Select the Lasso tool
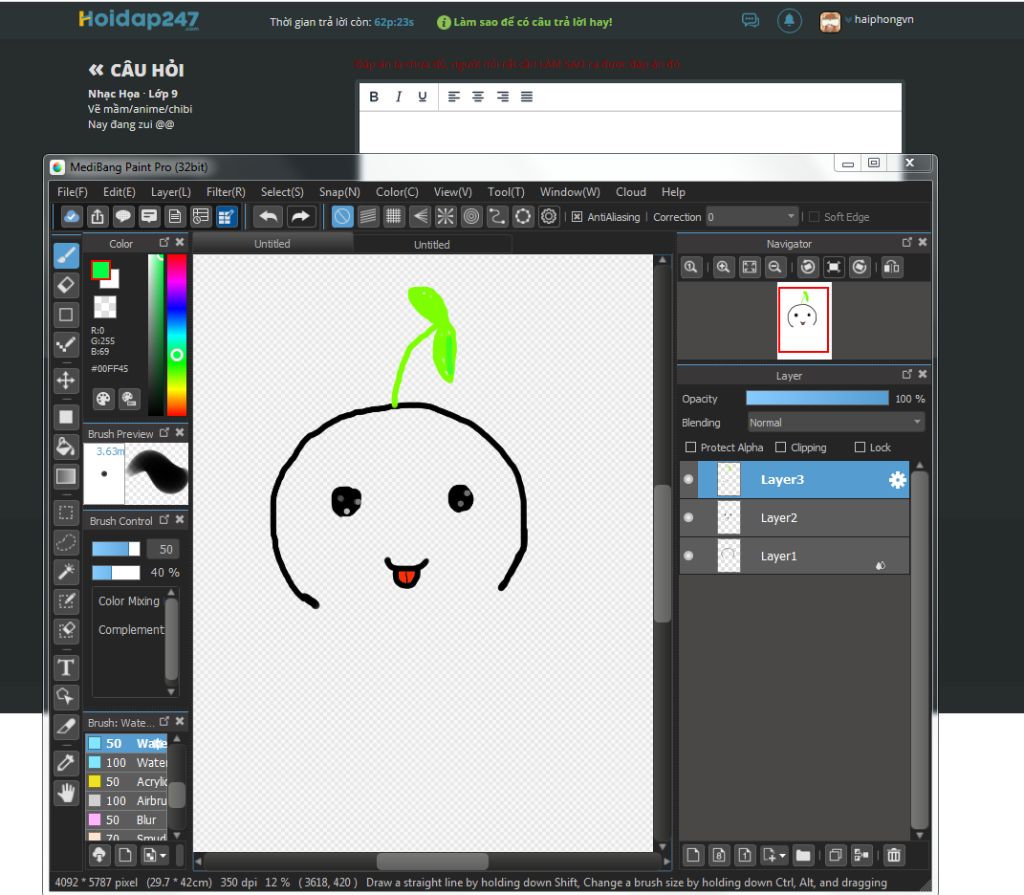 pos(66,542)
